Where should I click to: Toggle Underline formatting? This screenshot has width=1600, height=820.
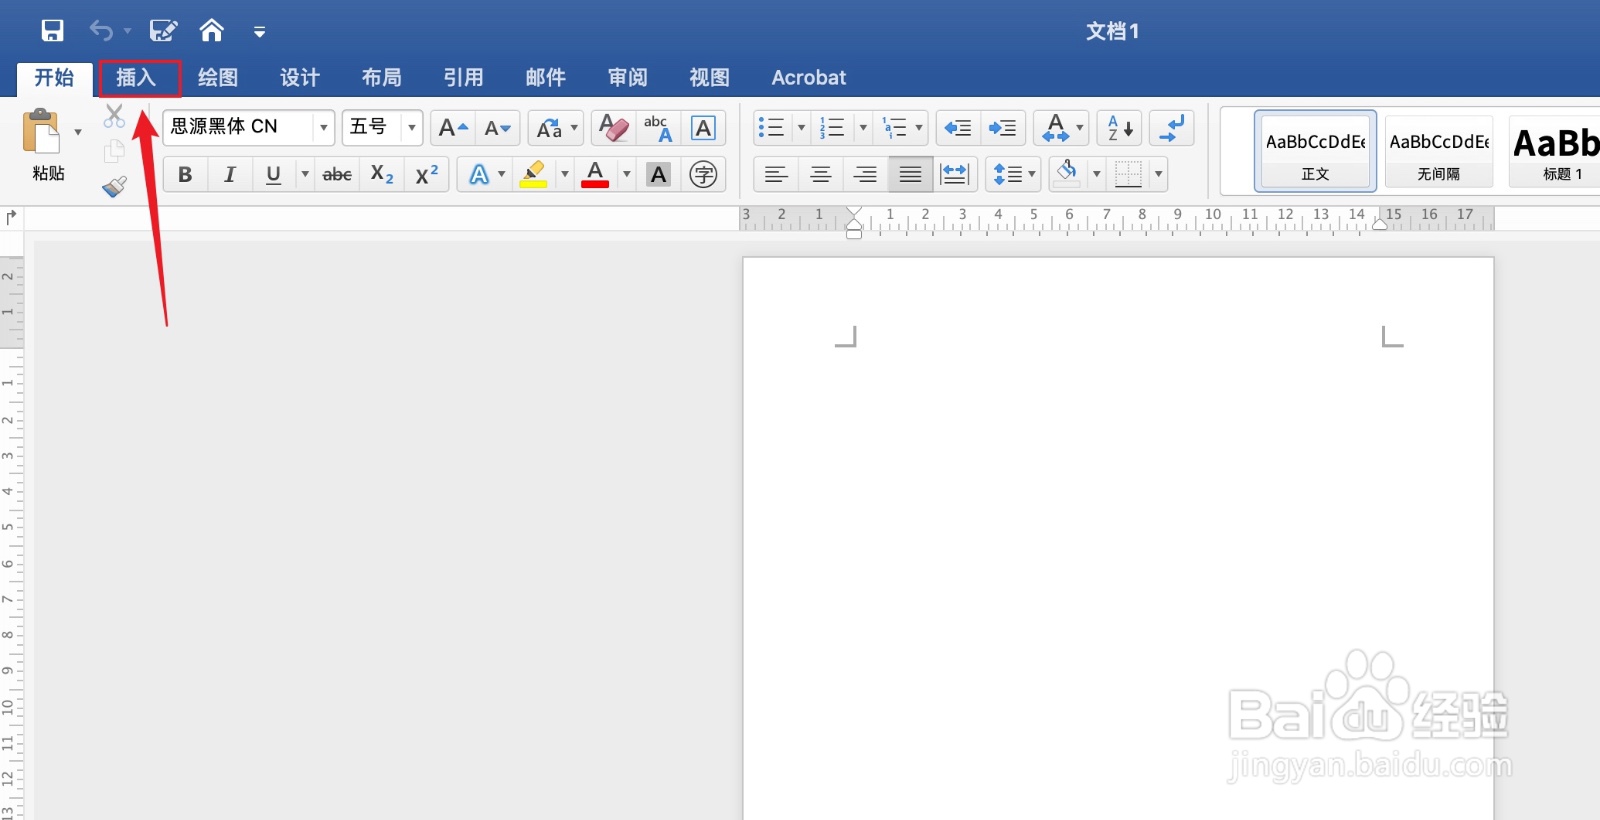tap(273, 174)
